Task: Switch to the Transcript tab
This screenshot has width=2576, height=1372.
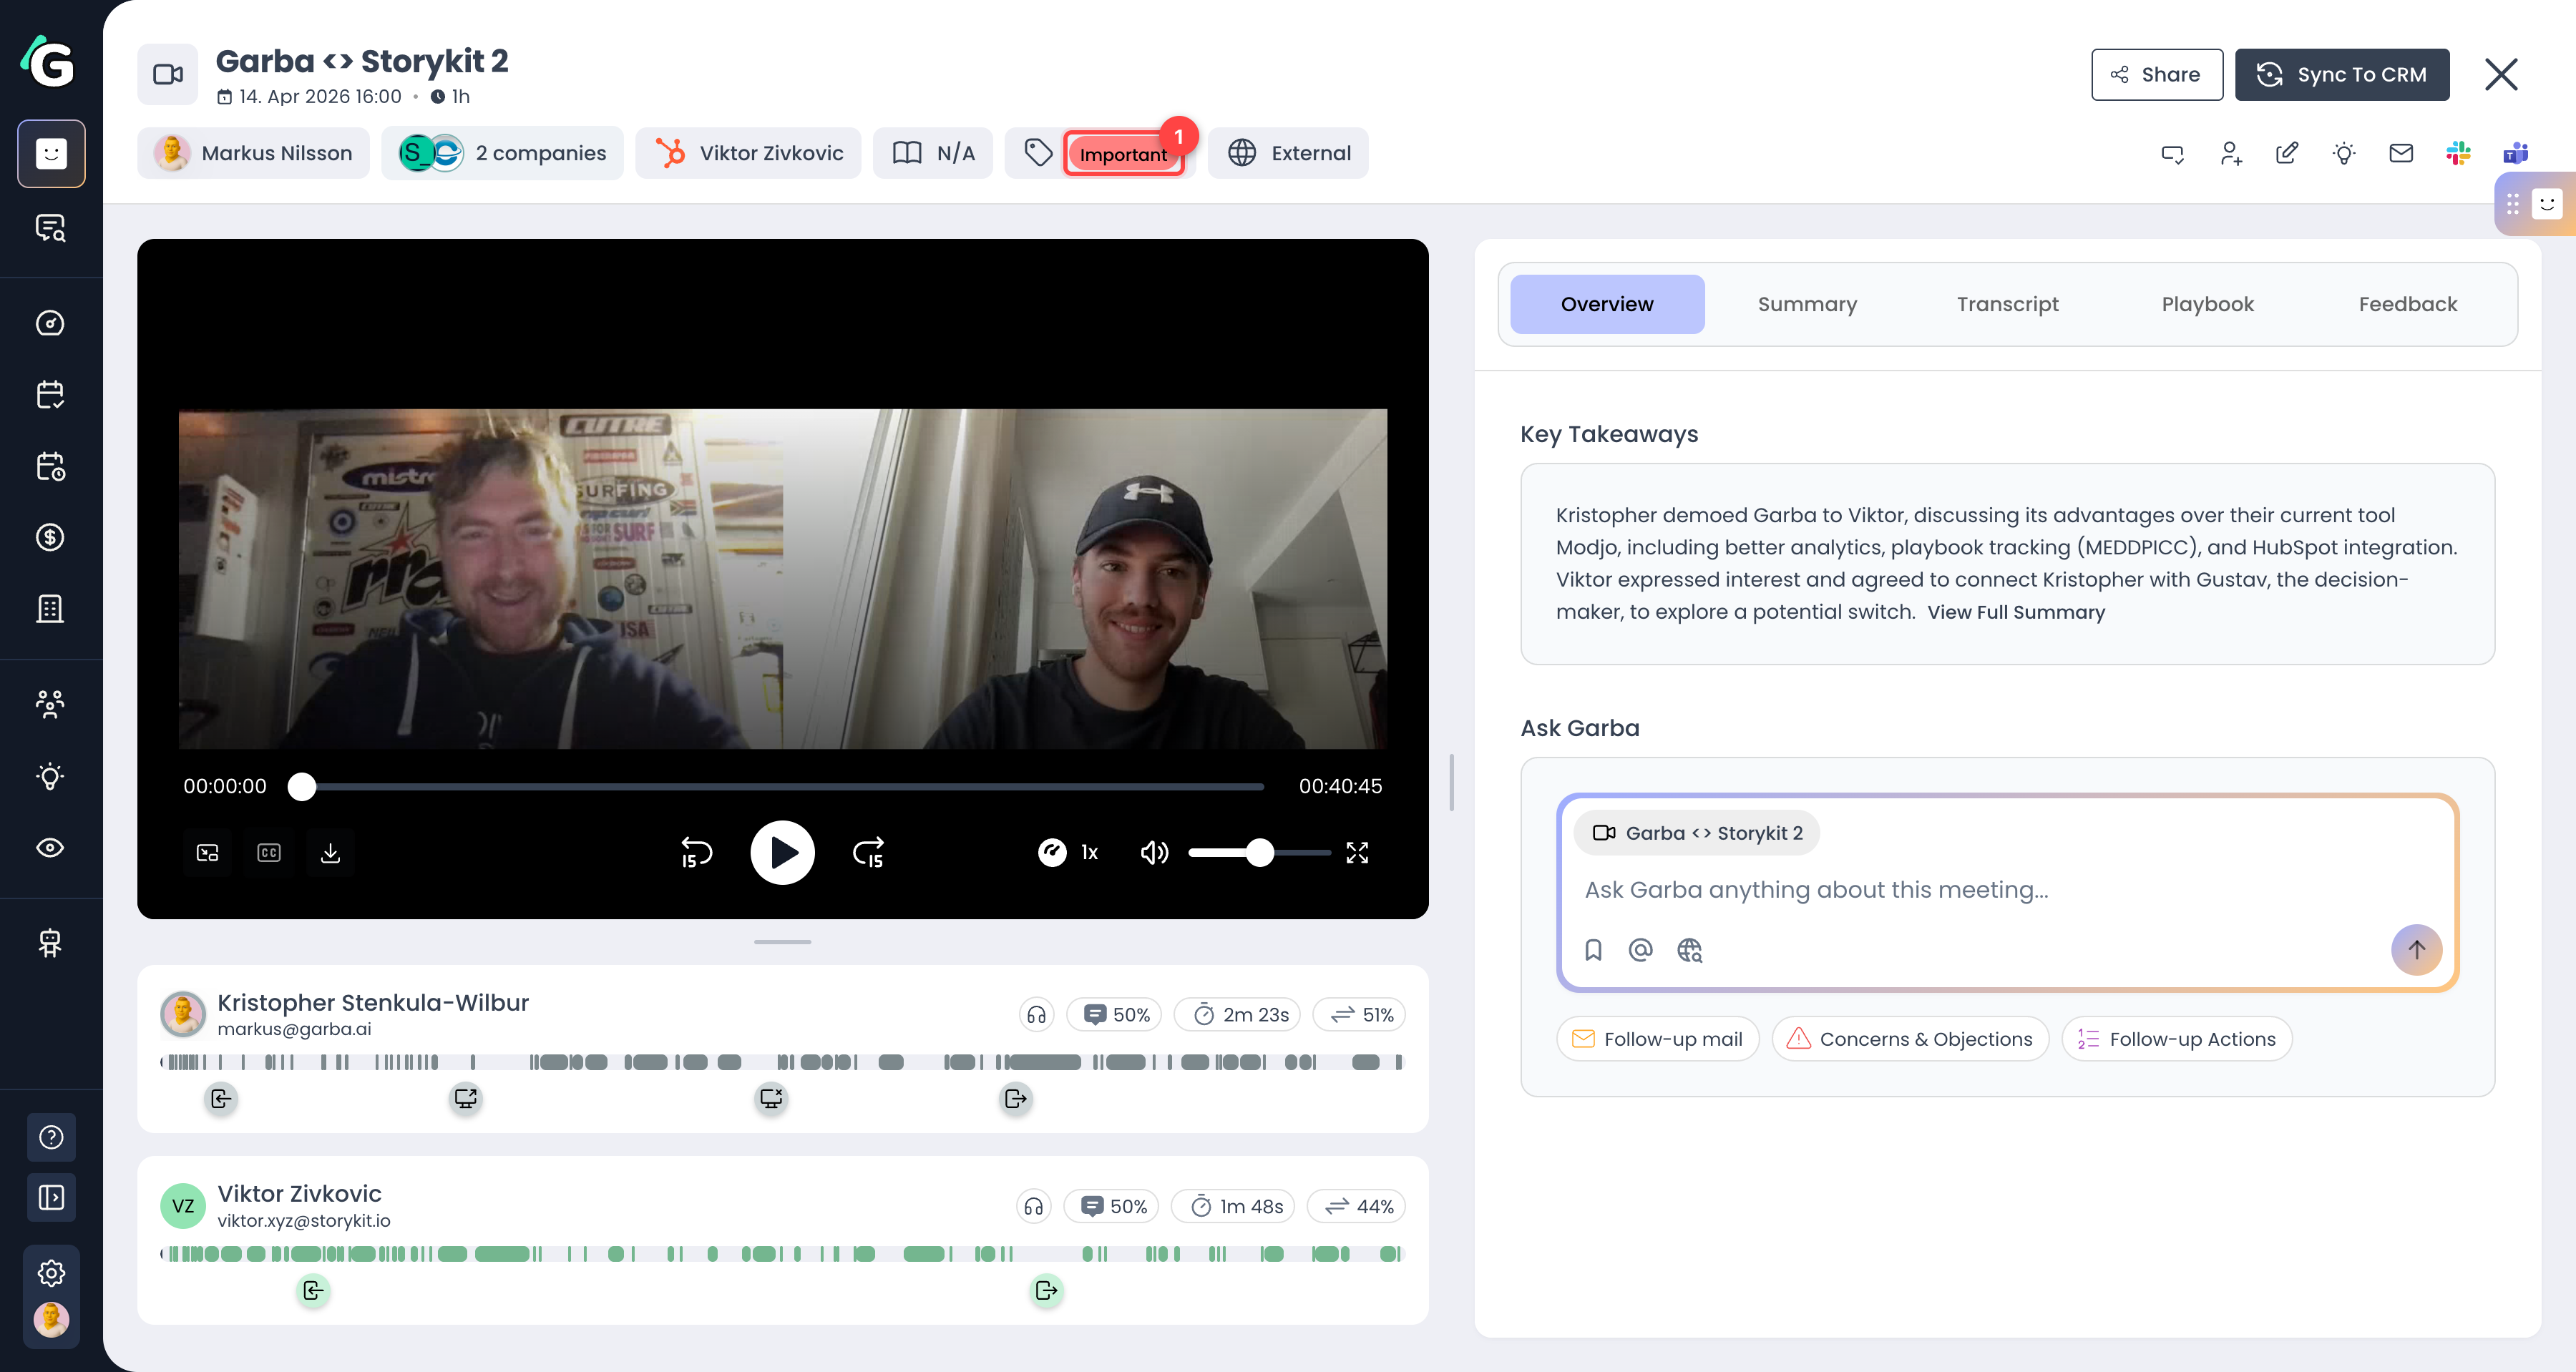Action: click(2007, 304)
